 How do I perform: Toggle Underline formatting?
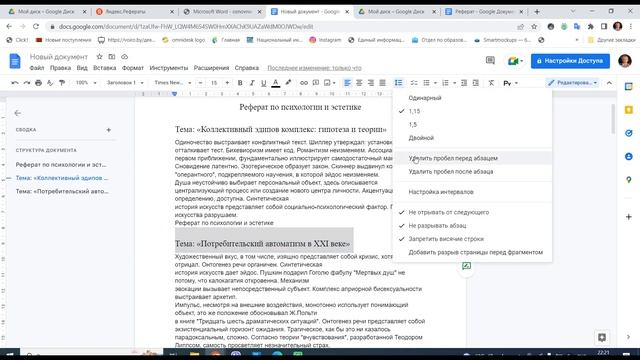(264, 83)
